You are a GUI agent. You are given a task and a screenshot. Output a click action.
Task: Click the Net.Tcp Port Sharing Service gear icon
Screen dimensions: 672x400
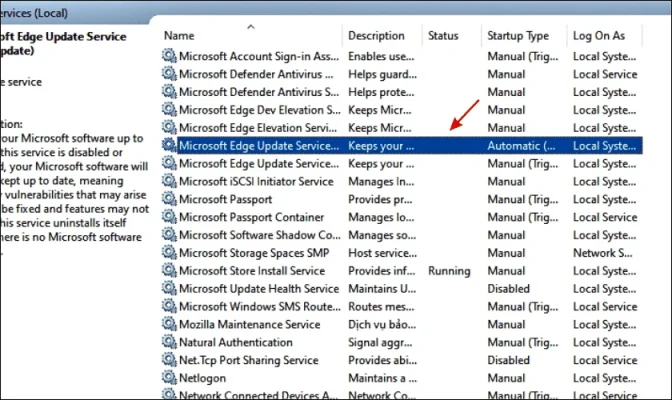coord(169,361)
